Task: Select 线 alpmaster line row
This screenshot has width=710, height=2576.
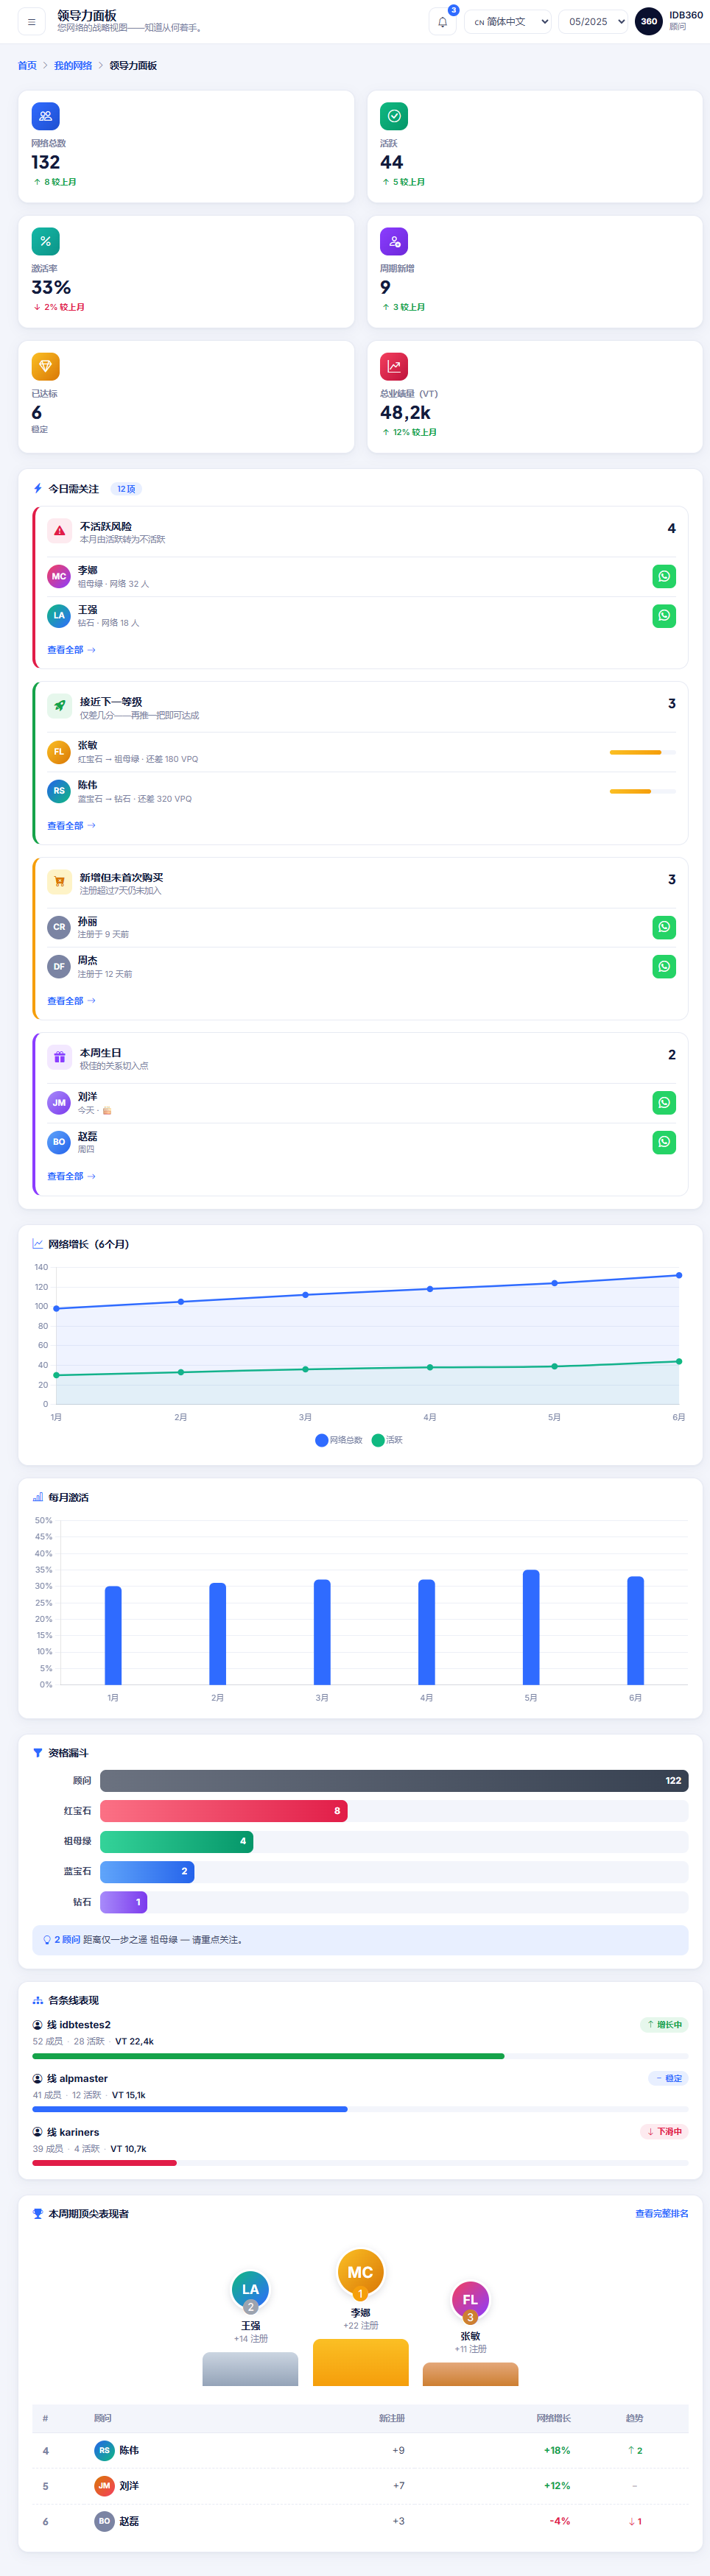Action: 360,2092
